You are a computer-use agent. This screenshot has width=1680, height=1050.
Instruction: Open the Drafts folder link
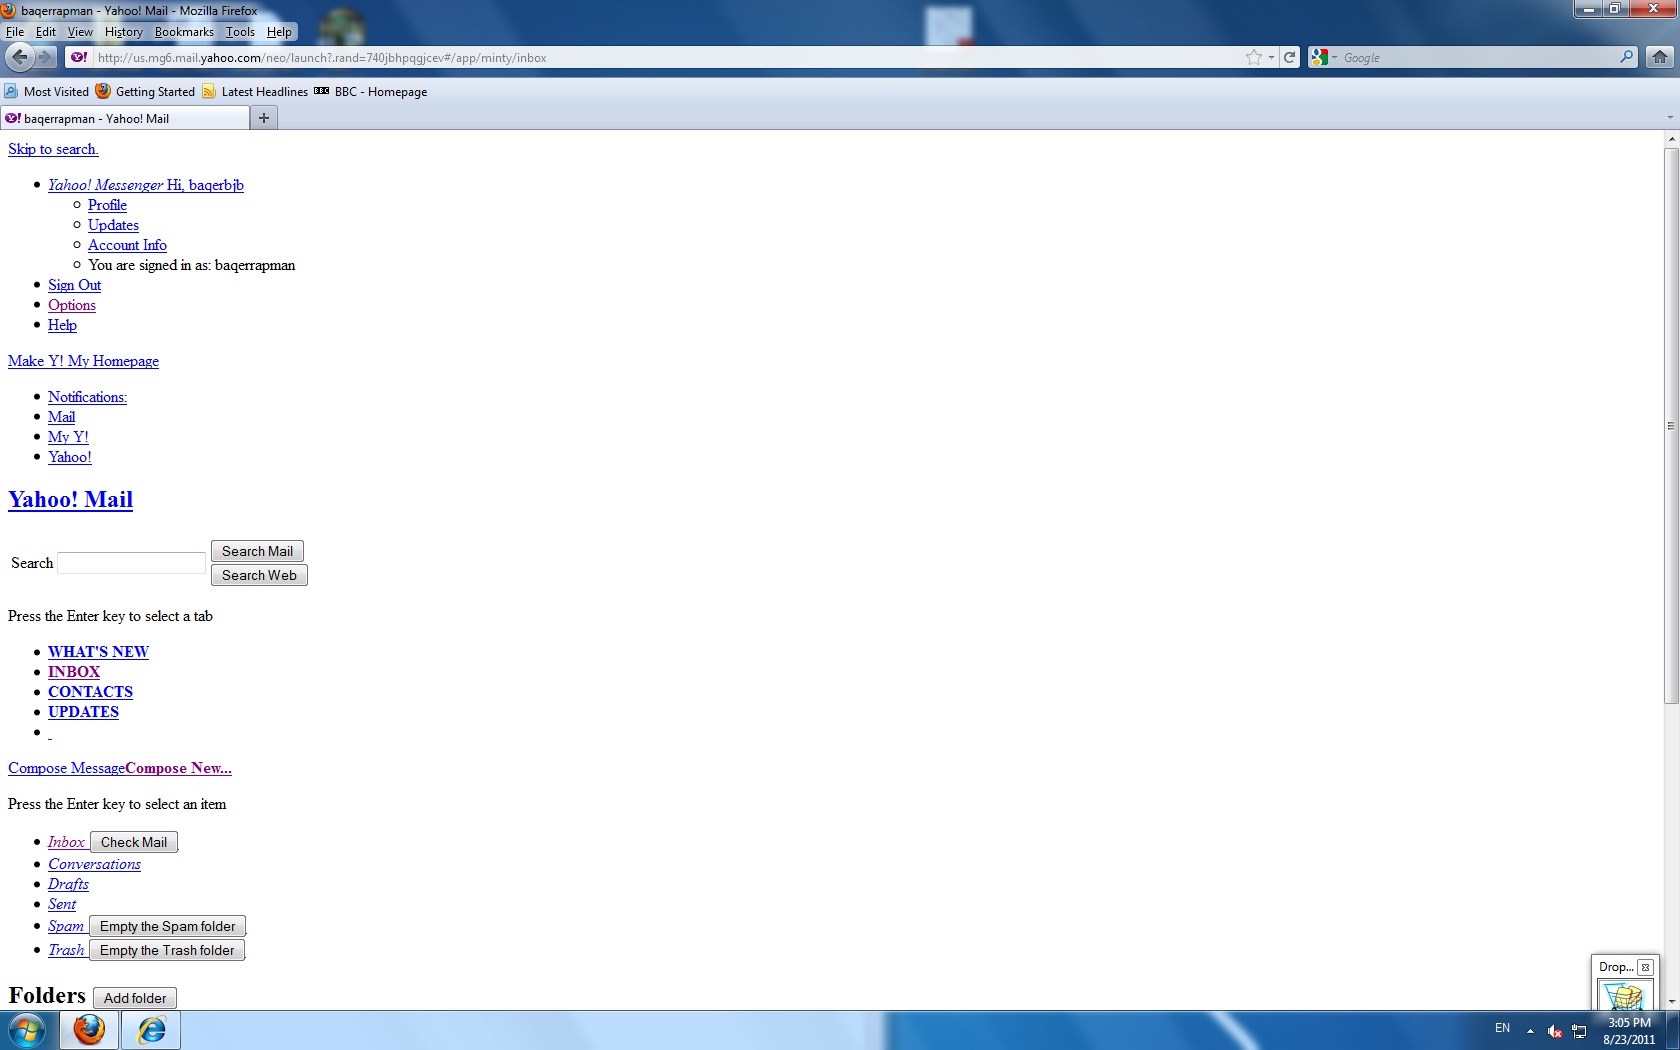coord(68,884)
